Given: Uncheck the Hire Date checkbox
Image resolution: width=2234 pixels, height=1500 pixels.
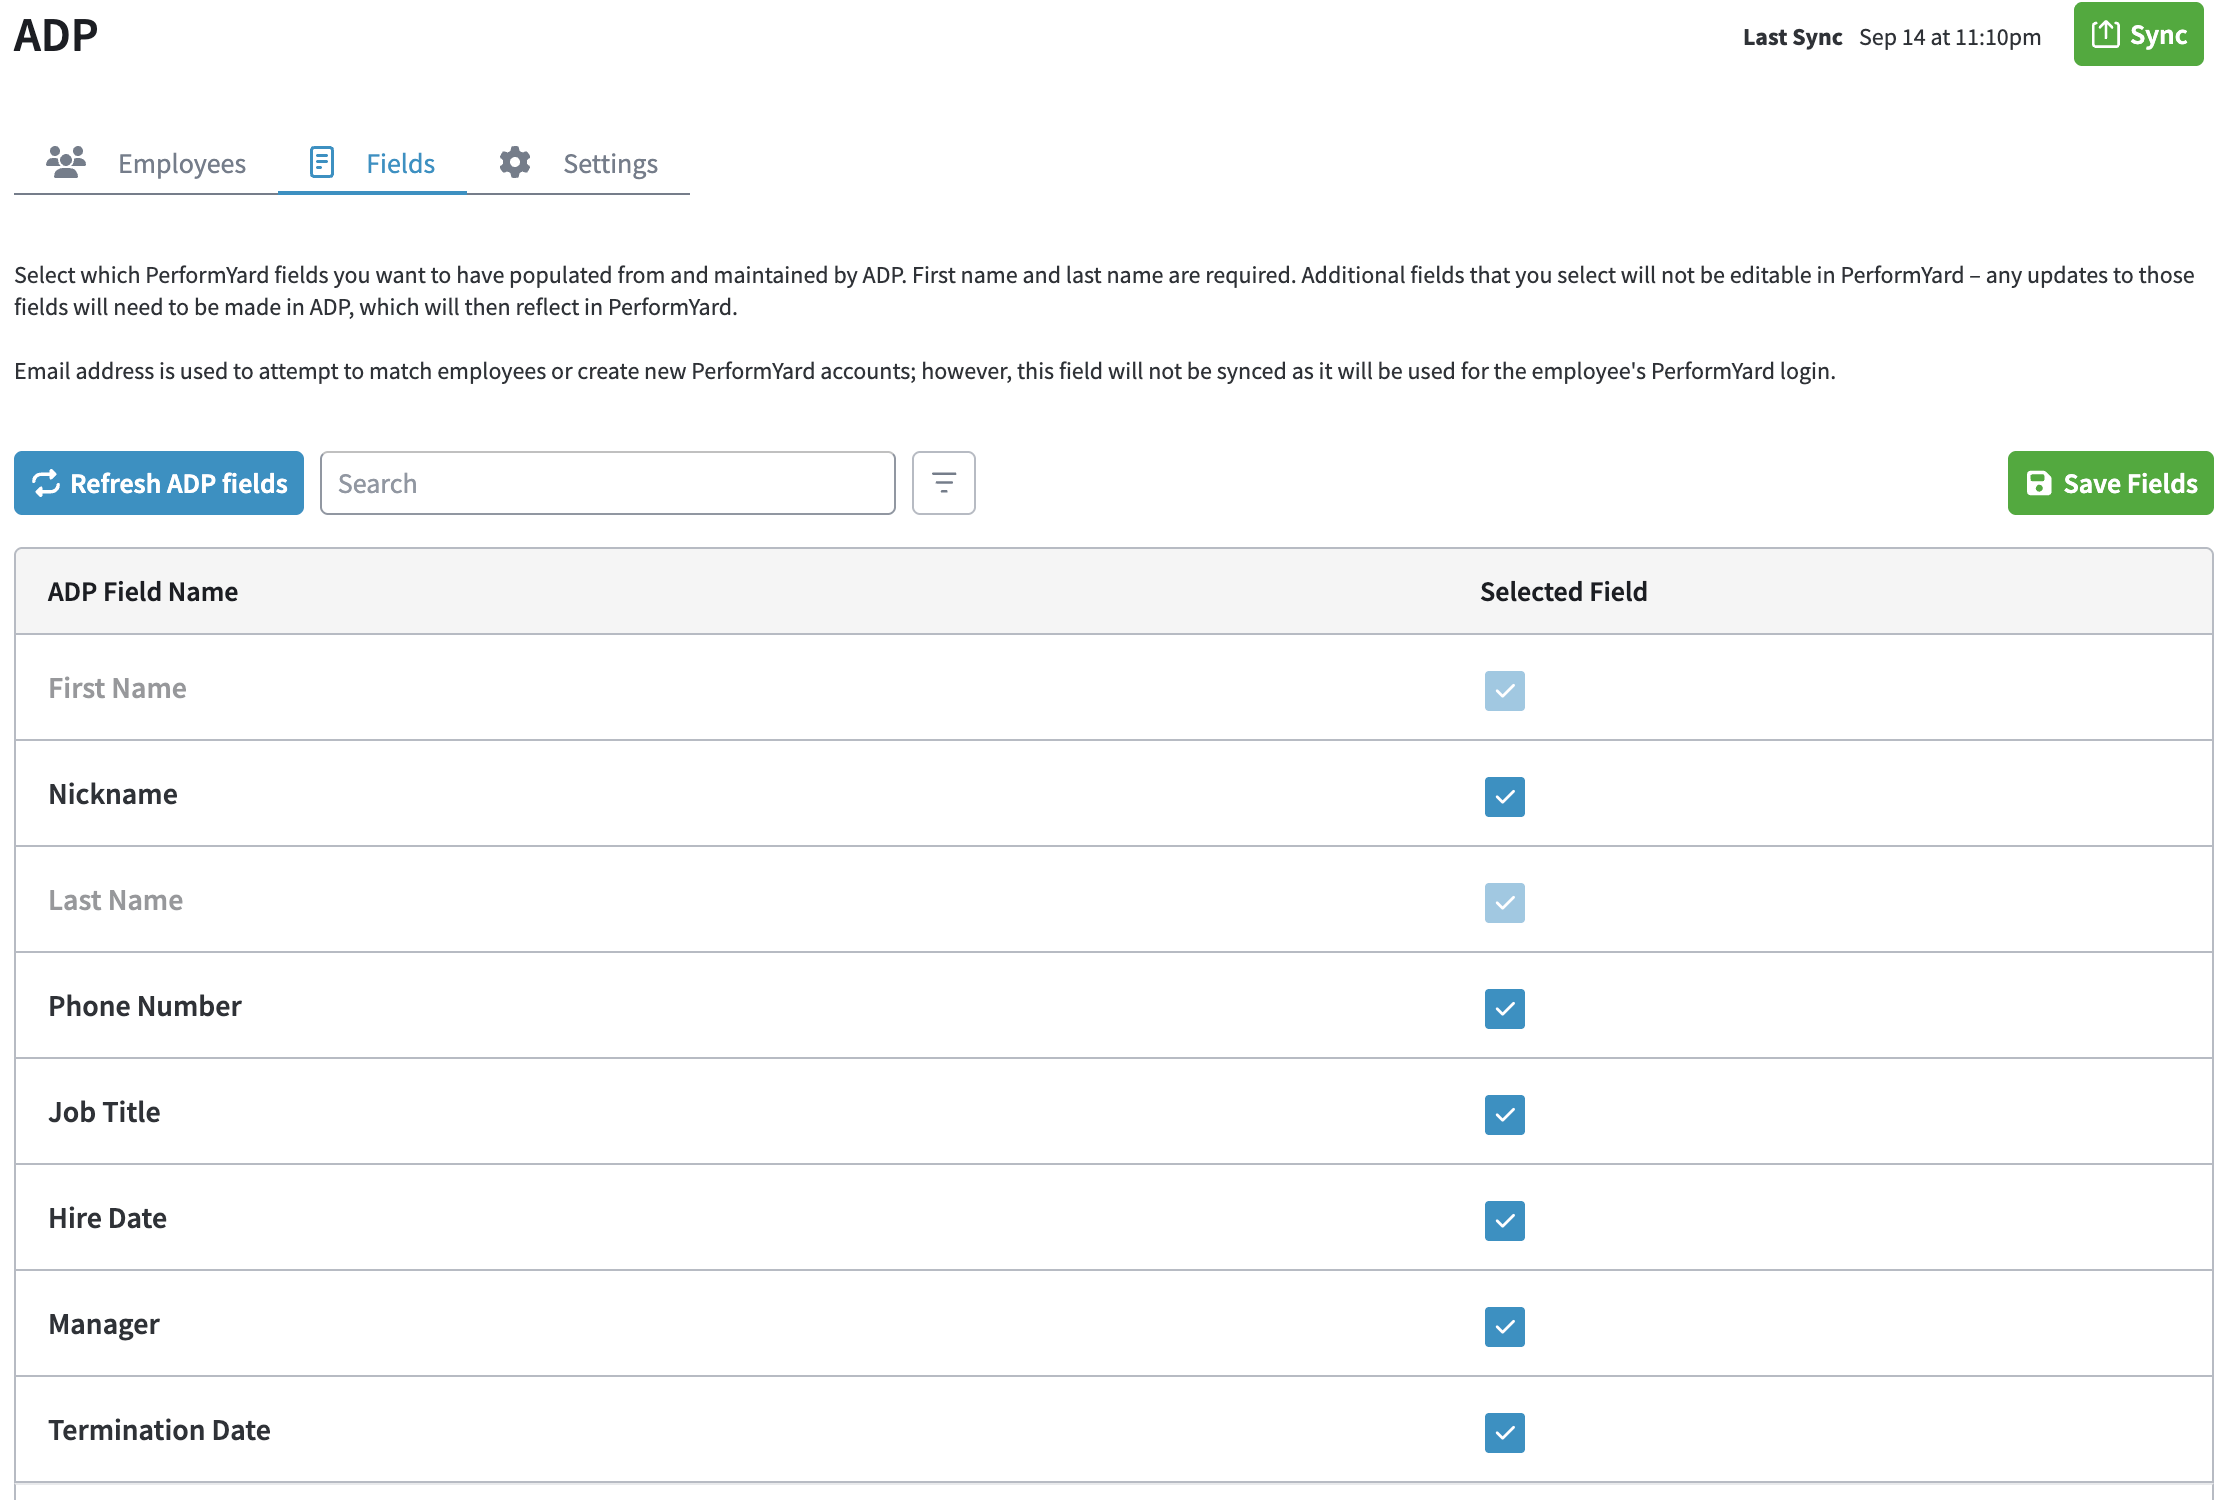Looking at the screenshot, I should pos(1505,1221).
